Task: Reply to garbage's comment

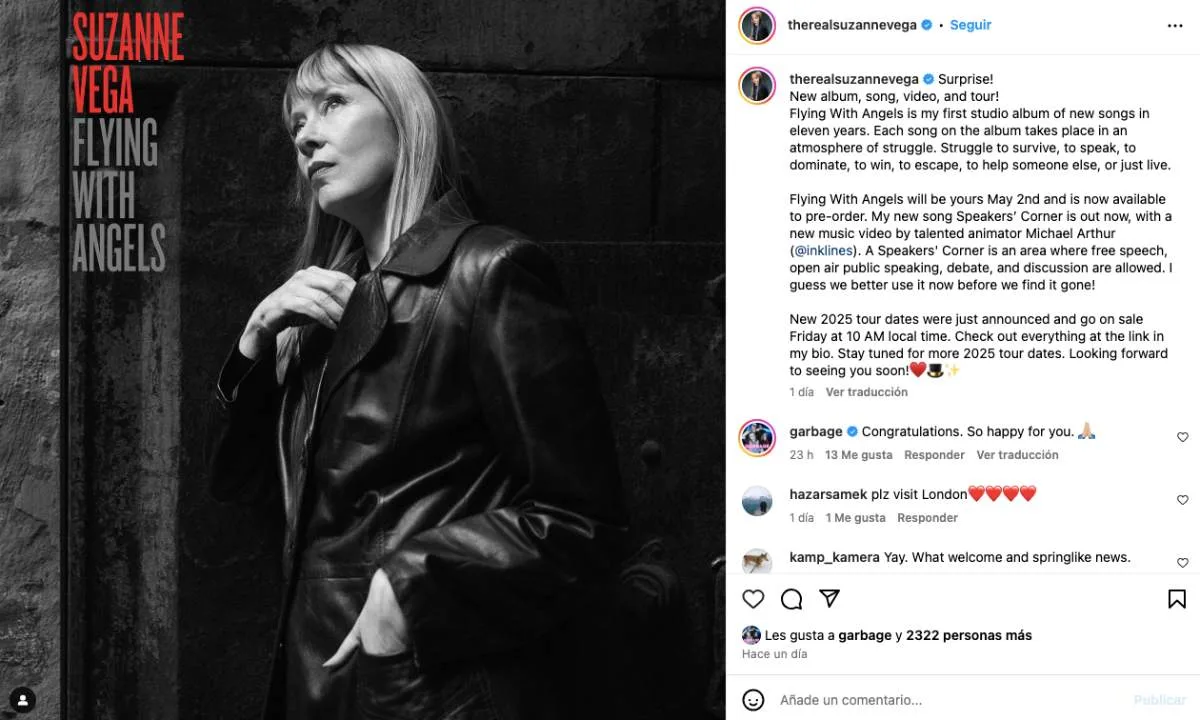Action: [934, 455]
